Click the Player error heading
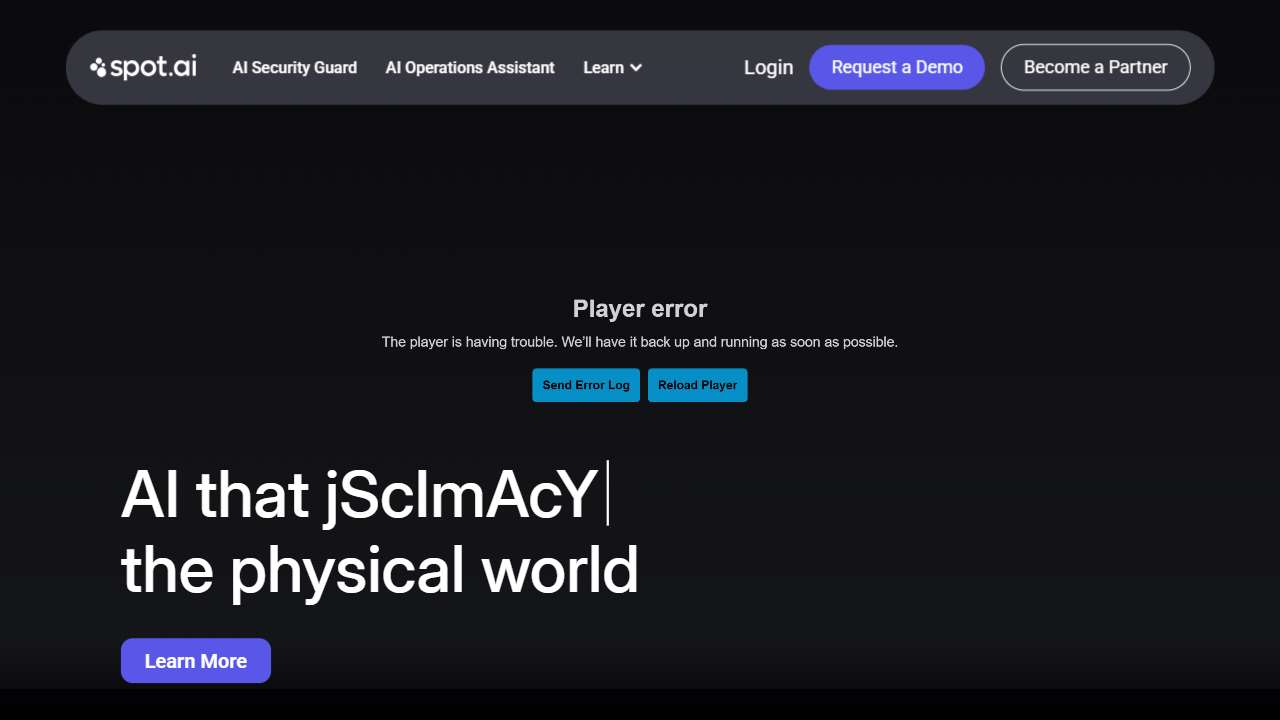Image resolution: width=1280 pixels, height=720 pixels. [x=640, y=309]
